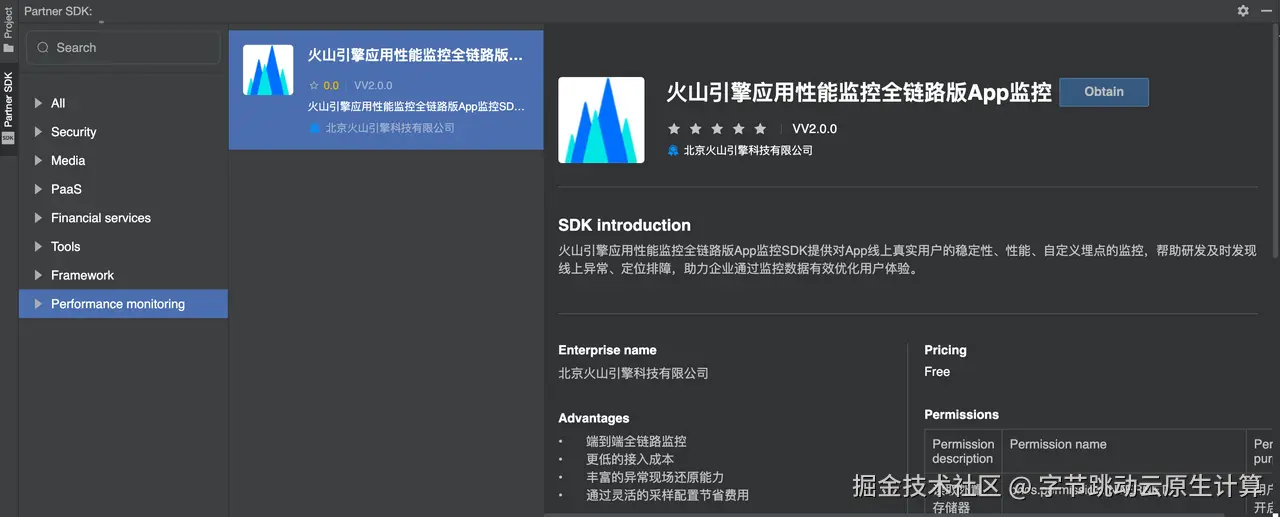Image resolution: width=1280 pixels, height=517 pixels.
Task: Expand the PaaS category arrow
Action: point(38,189)
